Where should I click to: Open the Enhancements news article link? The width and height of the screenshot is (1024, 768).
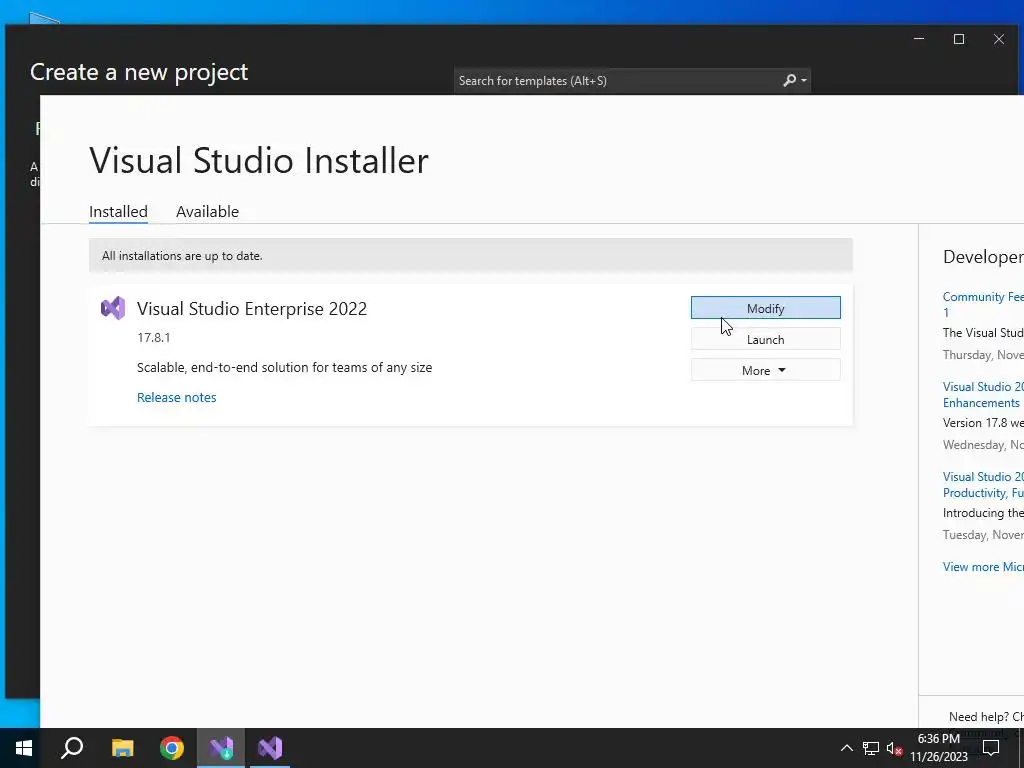coord(983,394)
